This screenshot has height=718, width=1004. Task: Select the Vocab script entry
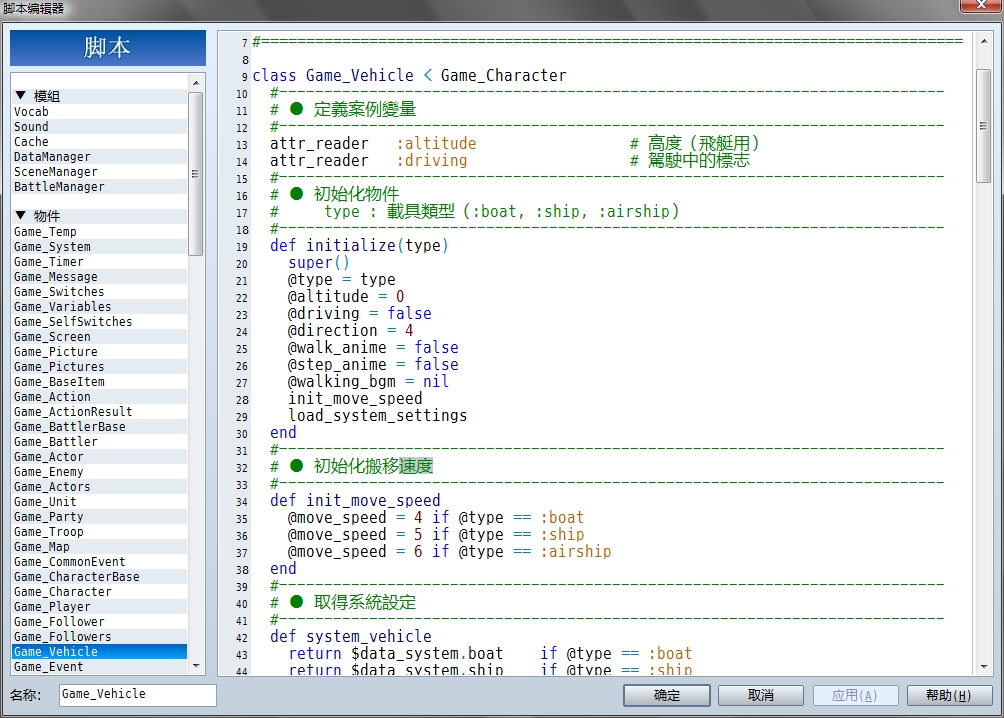[x=99, y=111]
